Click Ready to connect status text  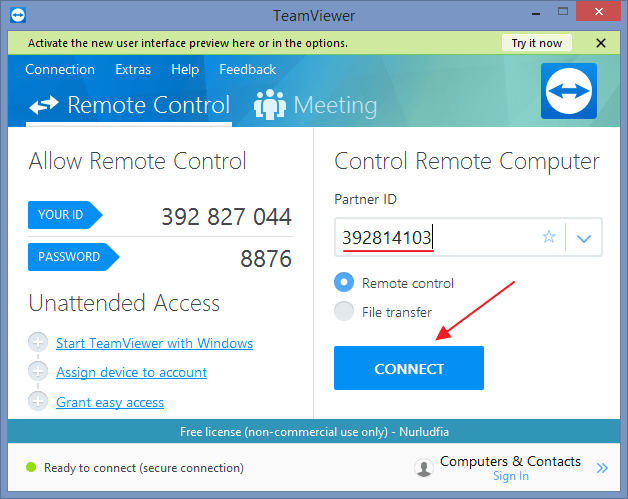pyautogui.click(x=144, y=468)
